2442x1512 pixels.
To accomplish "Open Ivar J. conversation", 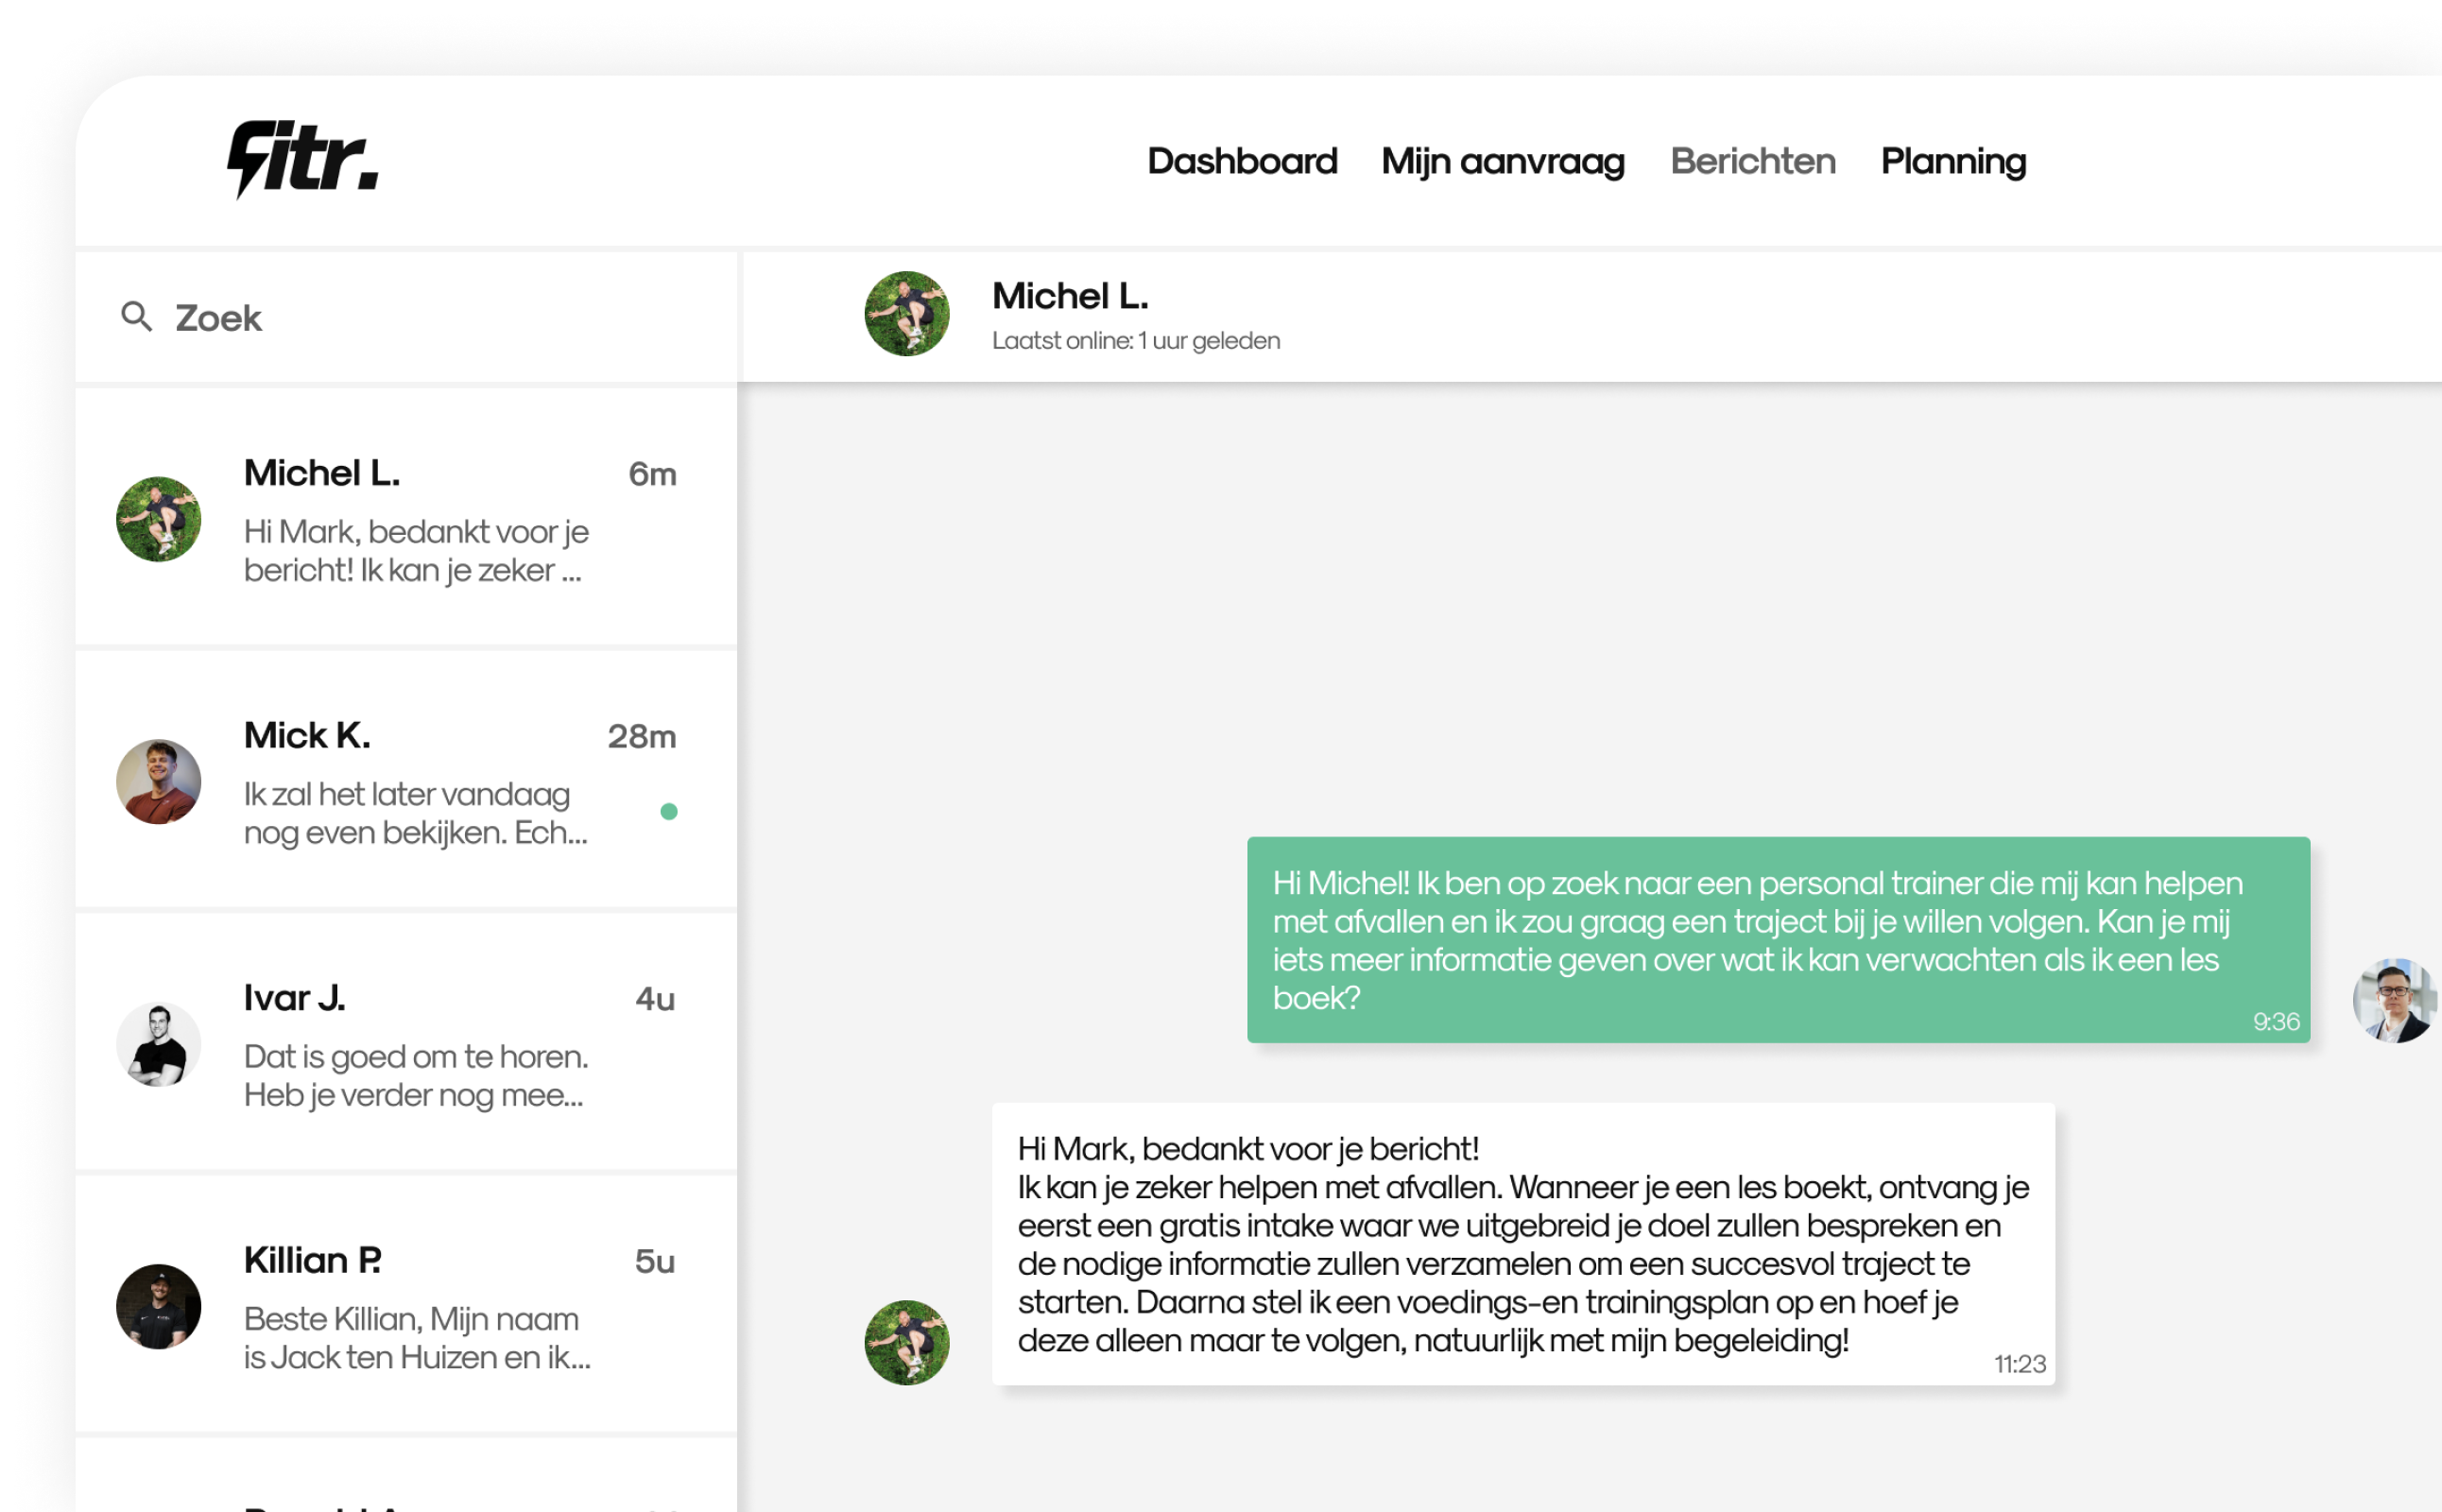I will [x=406, y=1042].
